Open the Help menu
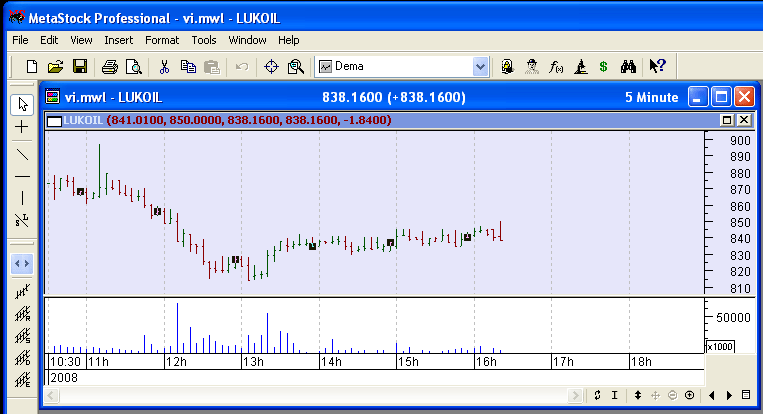The width and height of the screenshot is (763, 414). point(289,40)
